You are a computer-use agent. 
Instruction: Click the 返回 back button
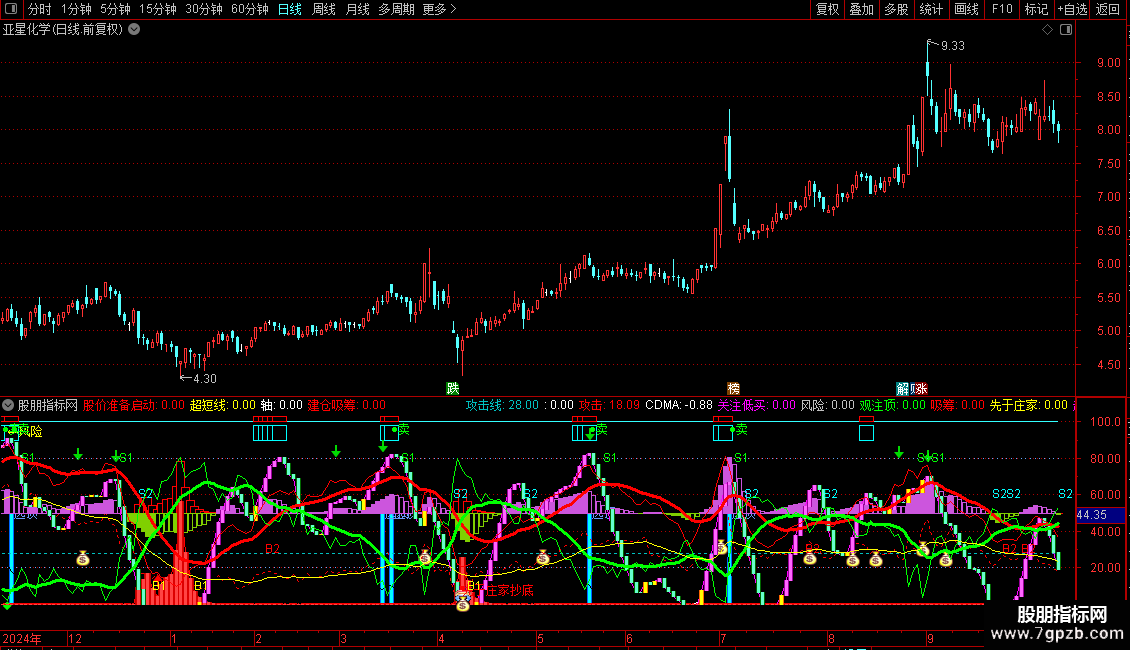[x=1108, y=10]
